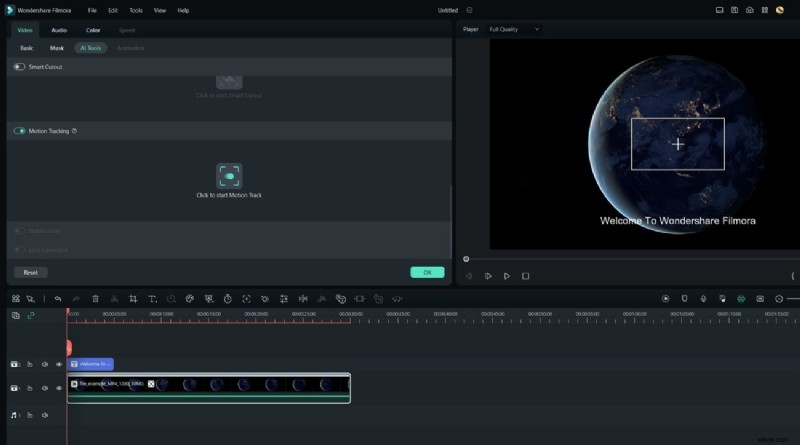Mute video track 2 speaker icon

pyautogui.click(x=45, y=364)
